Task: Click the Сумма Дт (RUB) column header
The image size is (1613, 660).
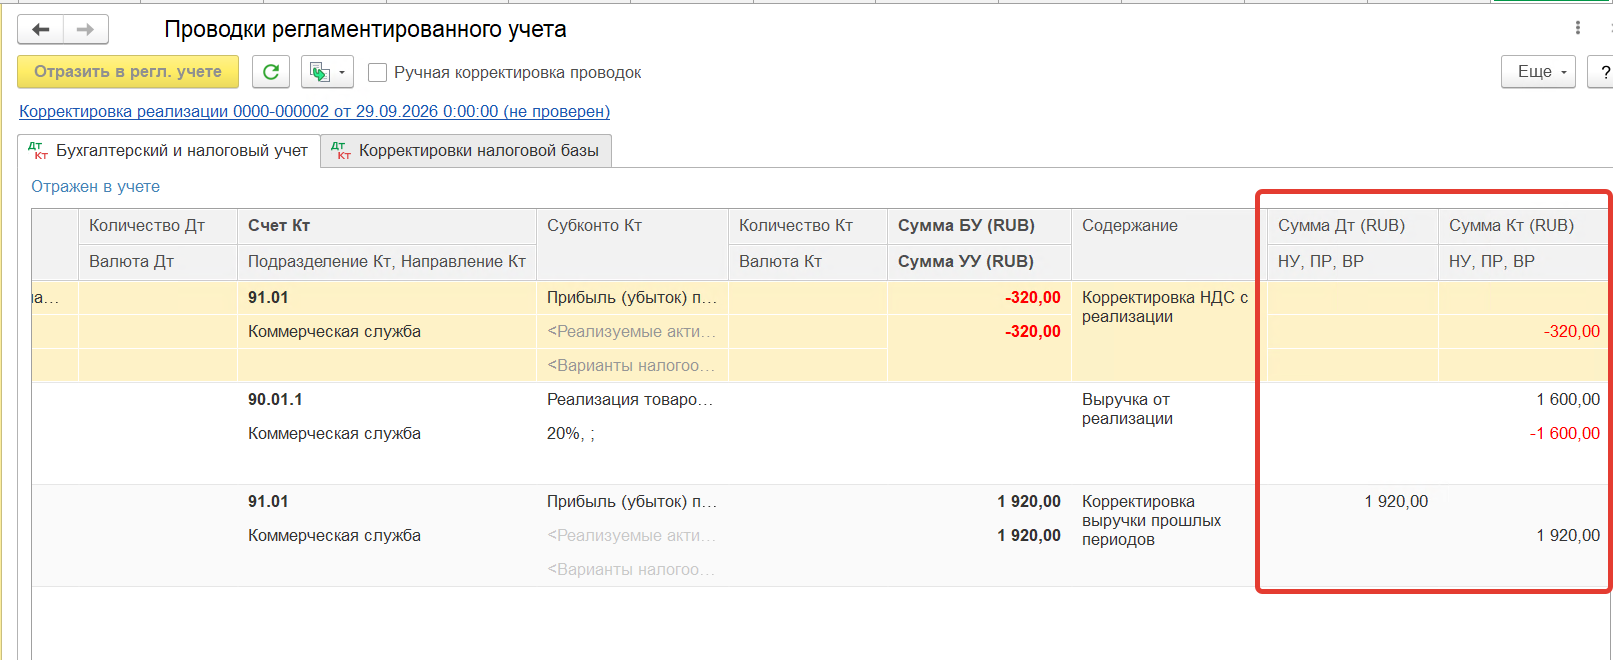Action: pos(1352,226)
